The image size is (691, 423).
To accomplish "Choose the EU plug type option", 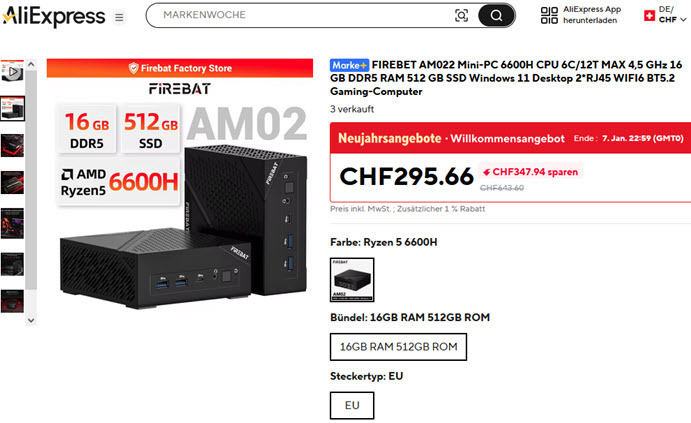I will pos(352,405).
